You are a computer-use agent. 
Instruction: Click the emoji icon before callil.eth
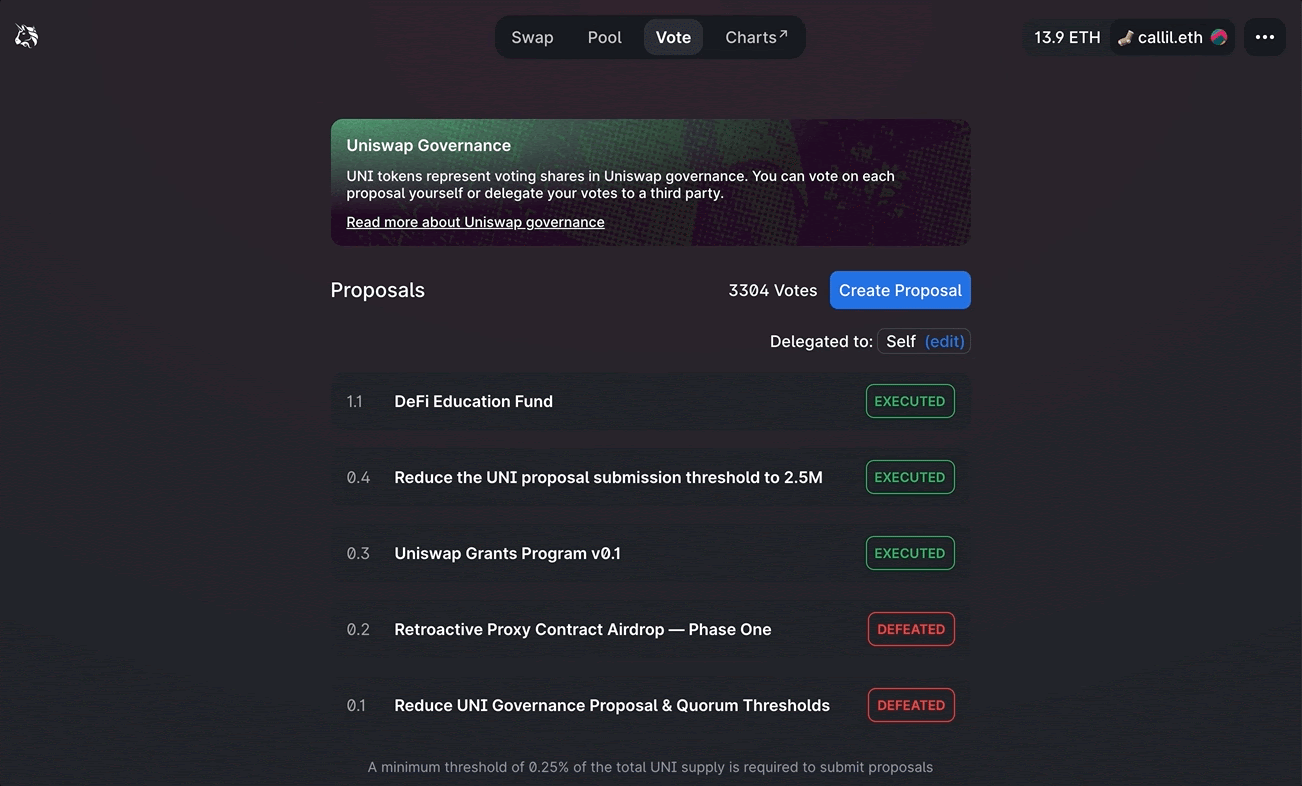point(1125,38)
